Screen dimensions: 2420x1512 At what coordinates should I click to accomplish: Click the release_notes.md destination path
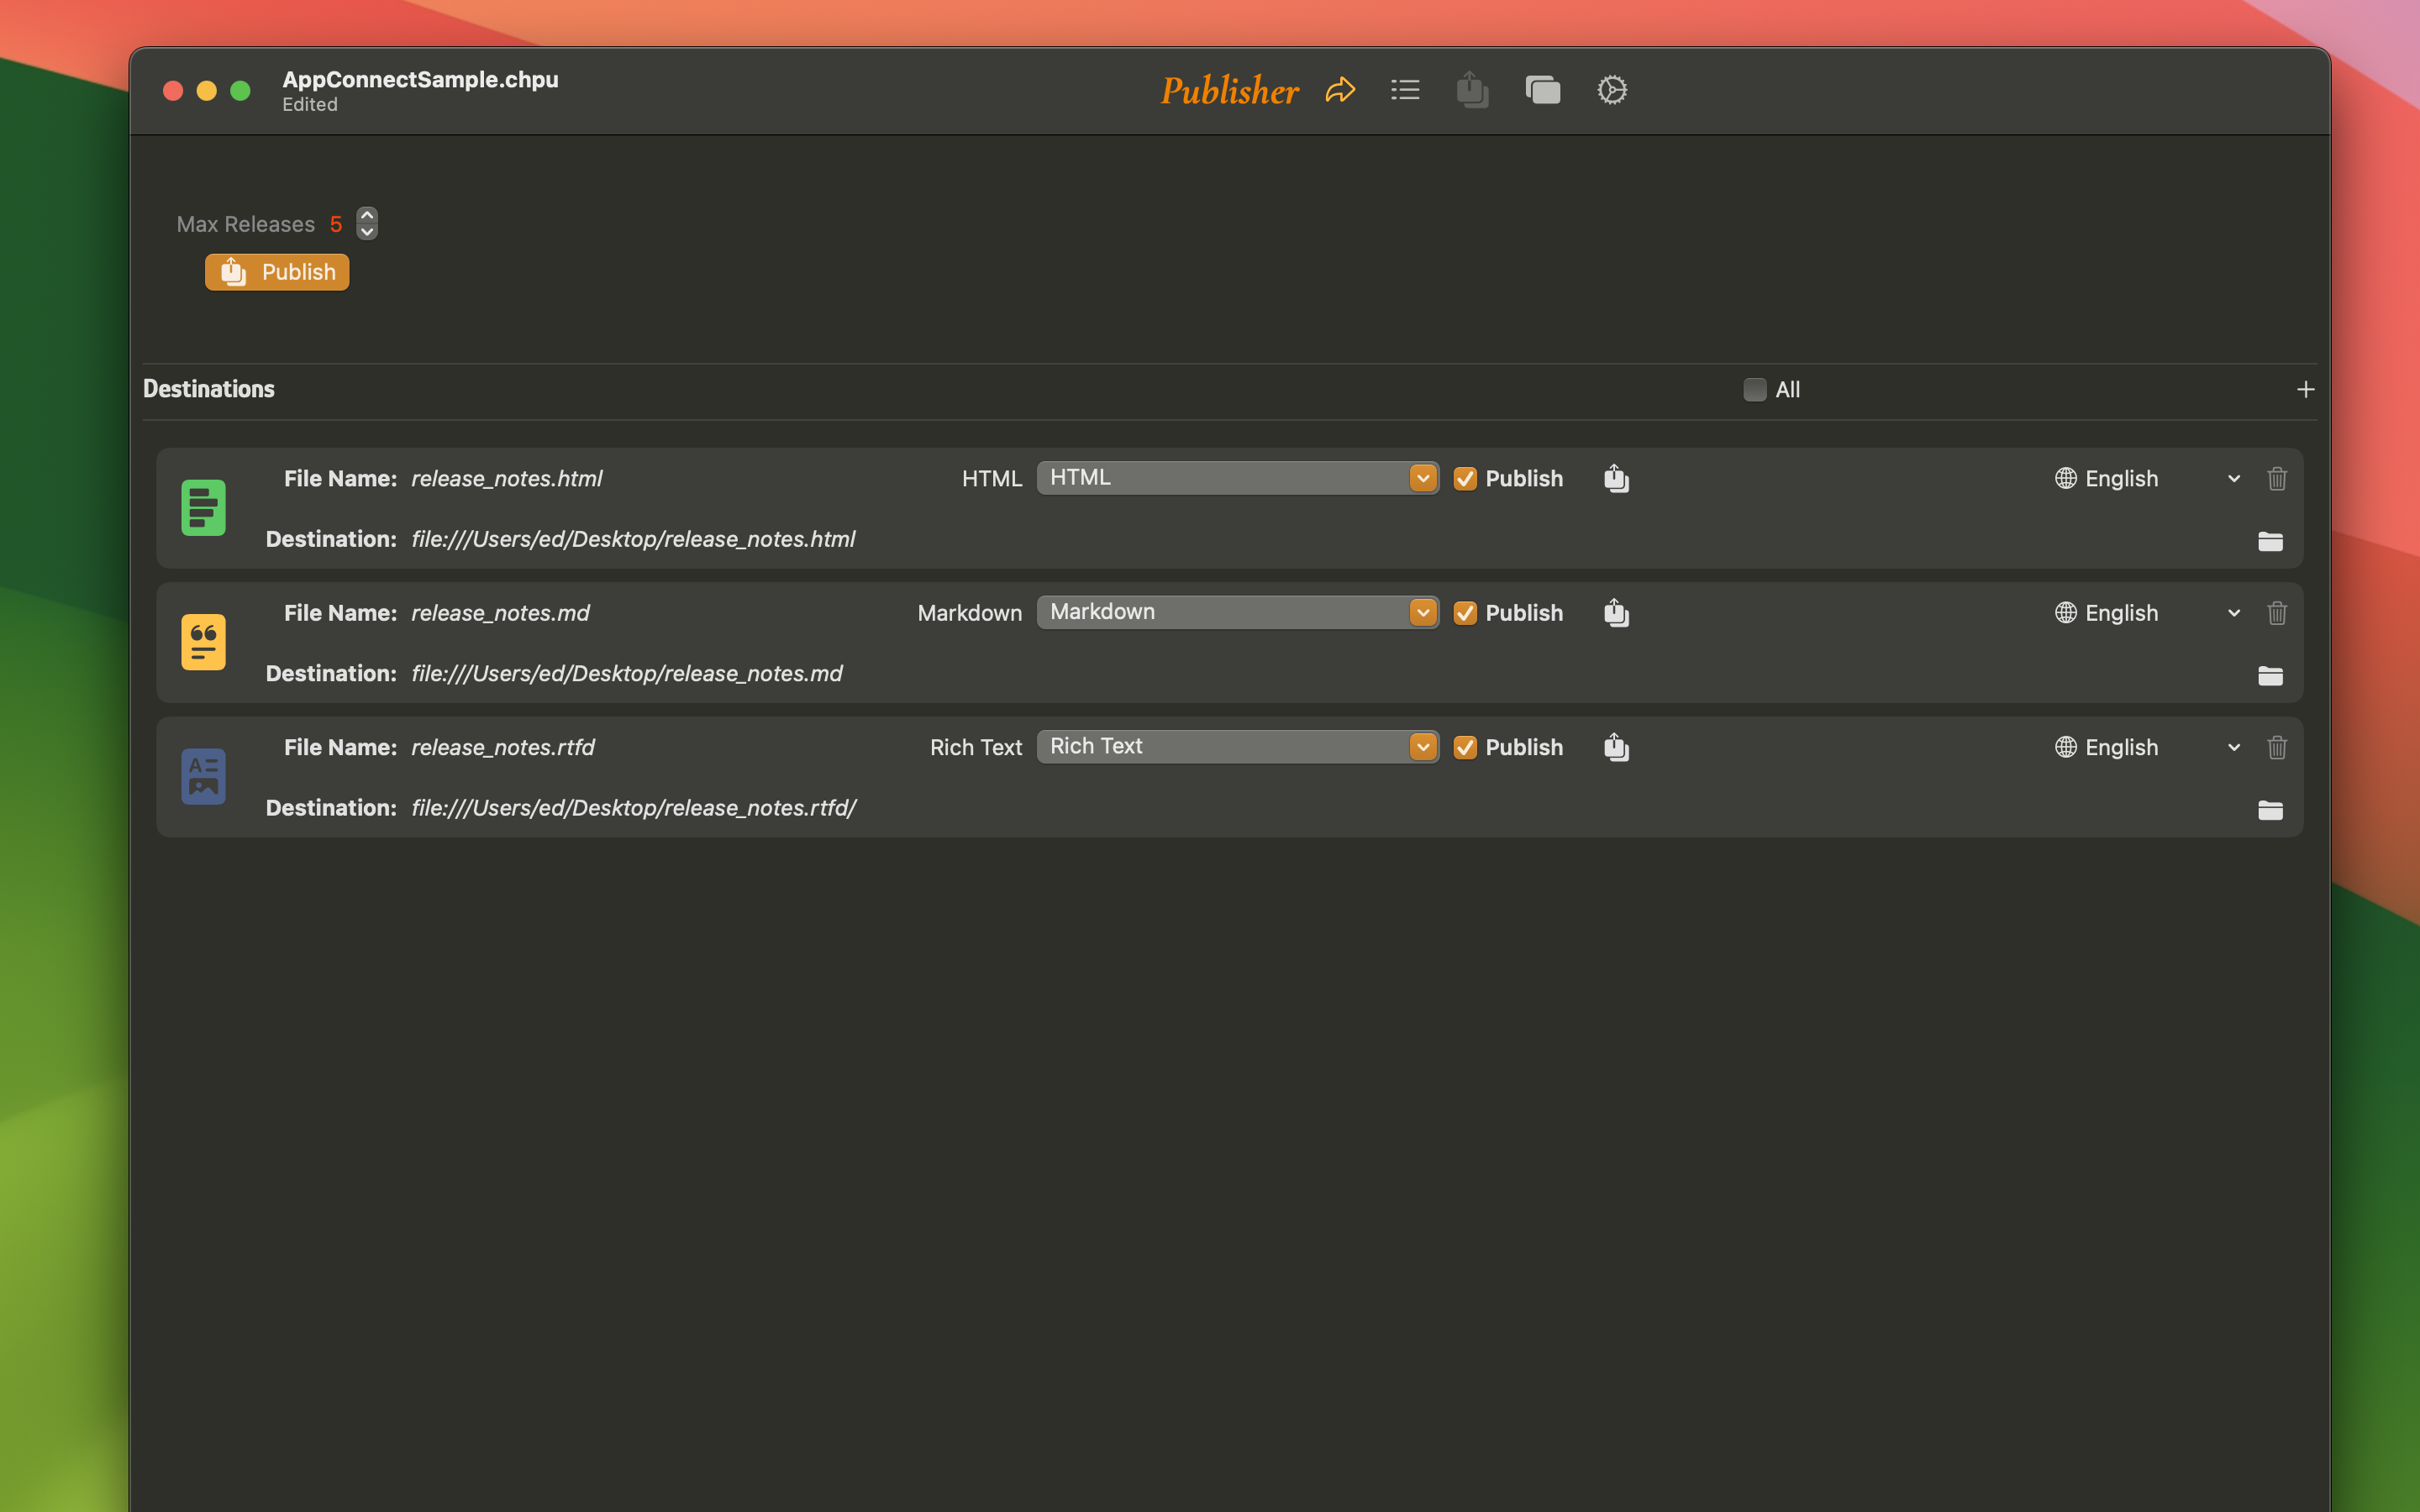(x=627, y=674)
